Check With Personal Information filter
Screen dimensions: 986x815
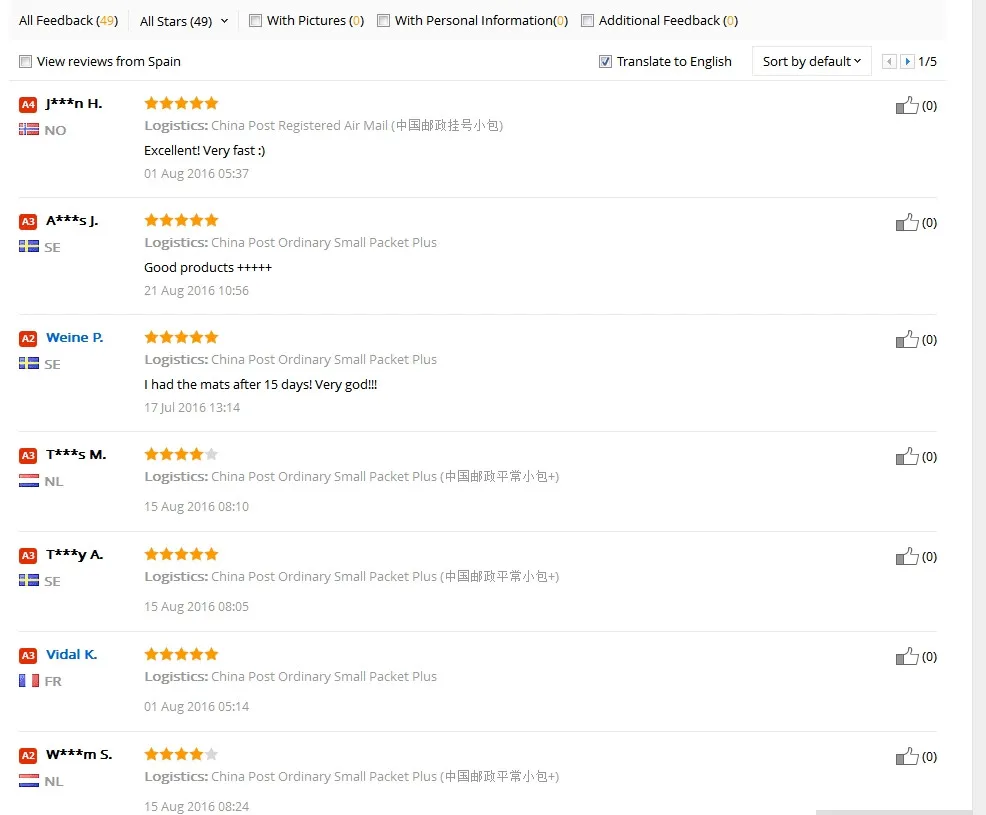click(383, 21)
